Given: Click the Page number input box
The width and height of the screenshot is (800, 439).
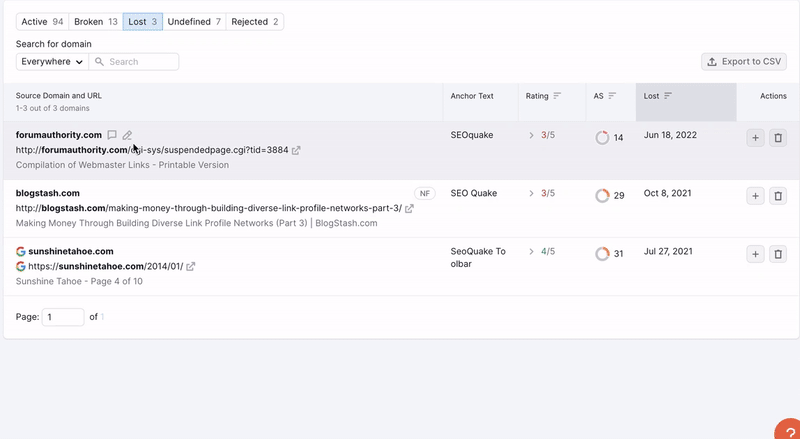Looking at the screenshot, I should [63, 317].
